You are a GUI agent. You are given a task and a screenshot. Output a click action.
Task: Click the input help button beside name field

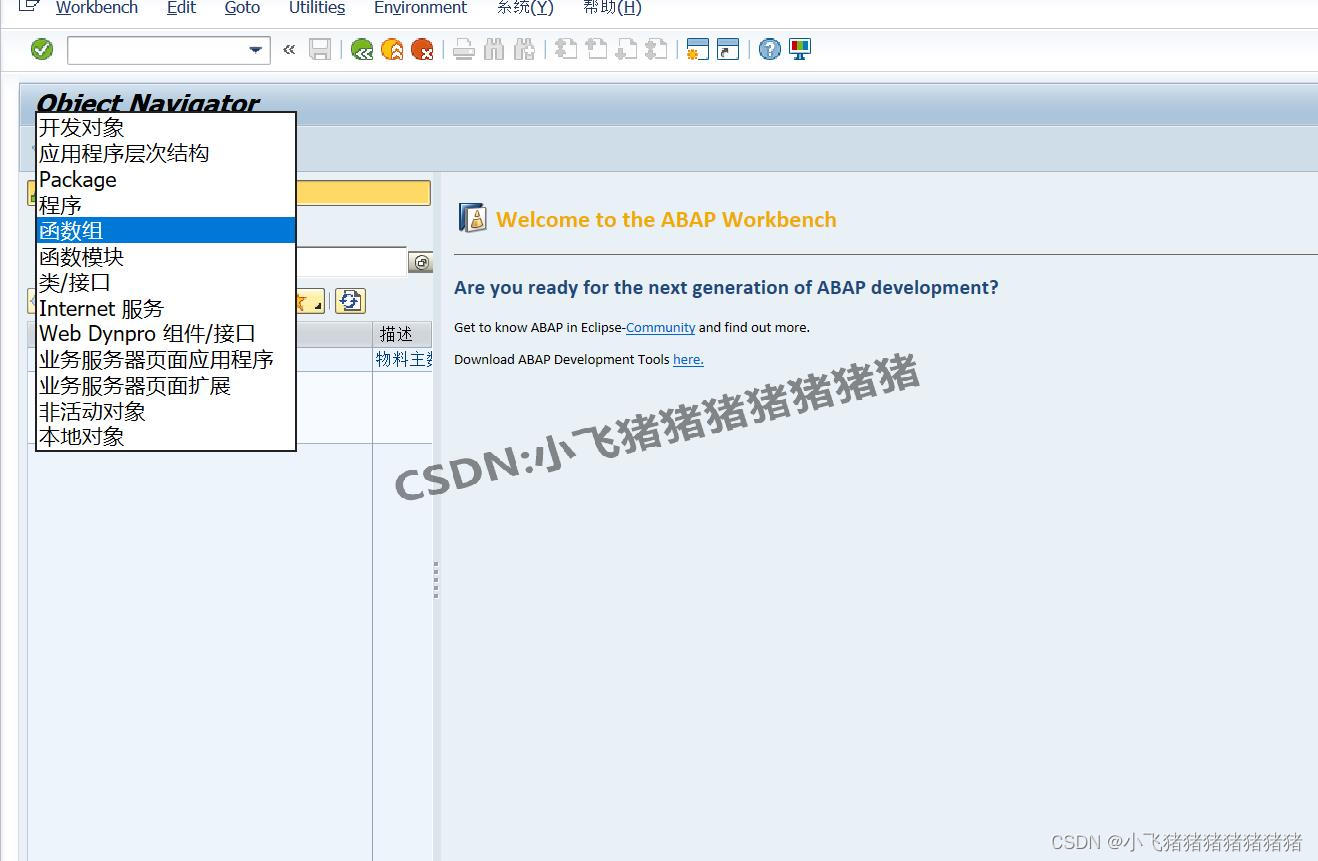pos(421,262)
